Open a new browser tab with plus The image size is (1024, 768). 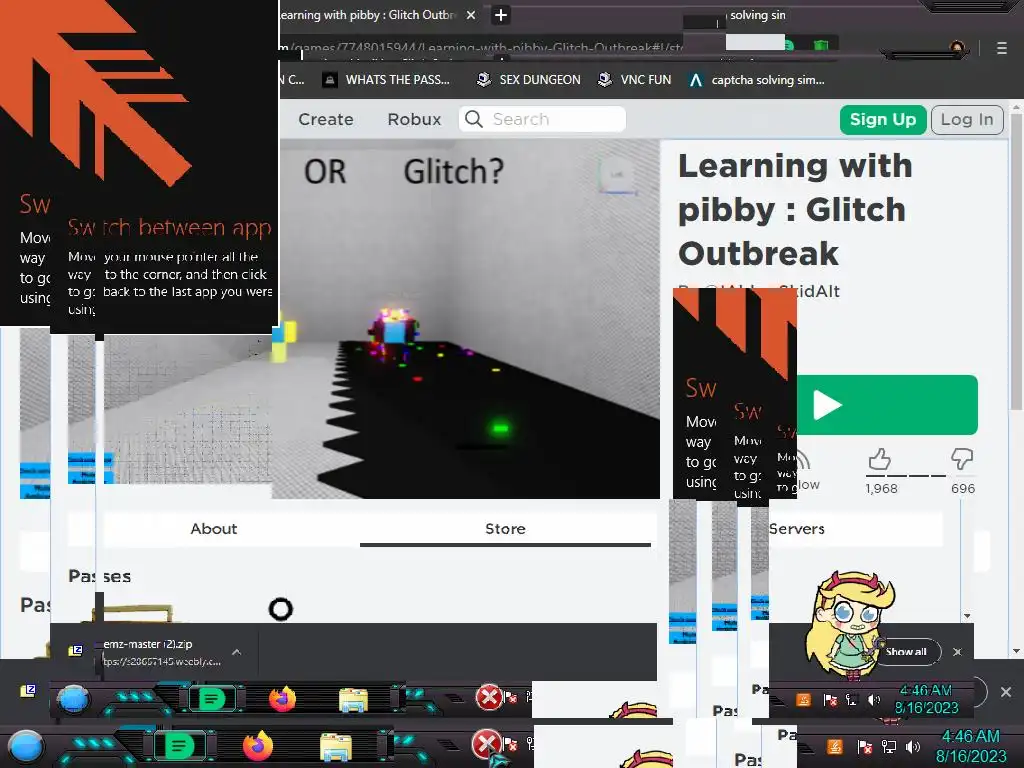point(501,15)
